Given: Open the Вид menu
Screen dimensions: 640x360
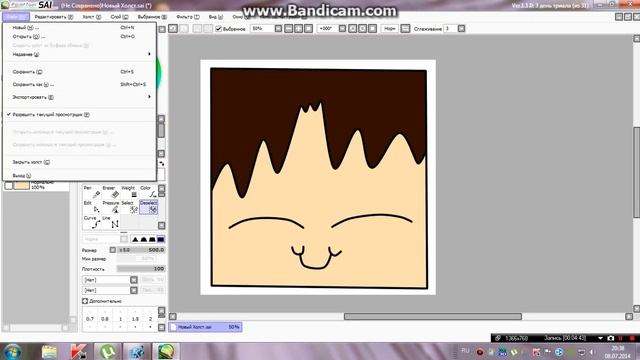Looking at the screenshot, I should point(216,17).
